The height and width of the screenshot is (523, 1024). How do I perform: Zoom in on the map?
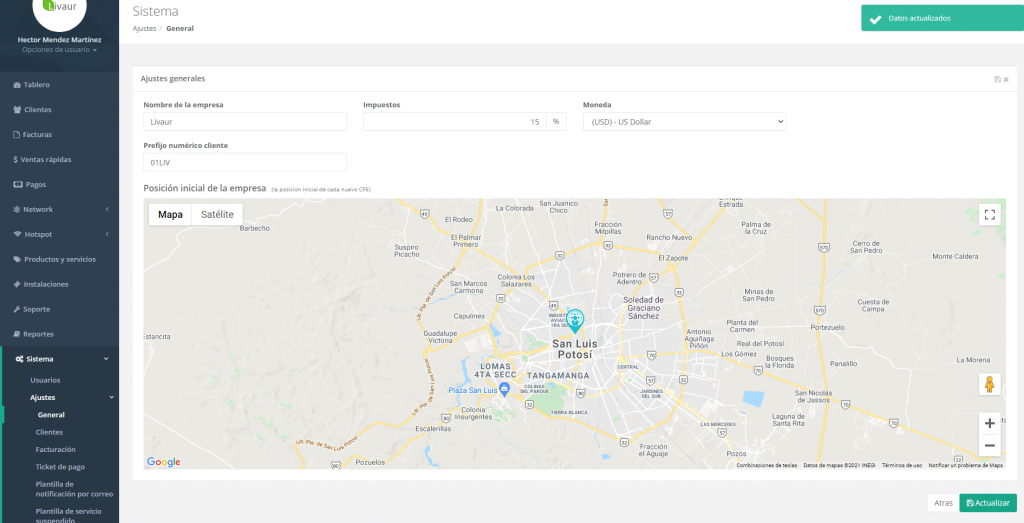click(x=989, y=423)
